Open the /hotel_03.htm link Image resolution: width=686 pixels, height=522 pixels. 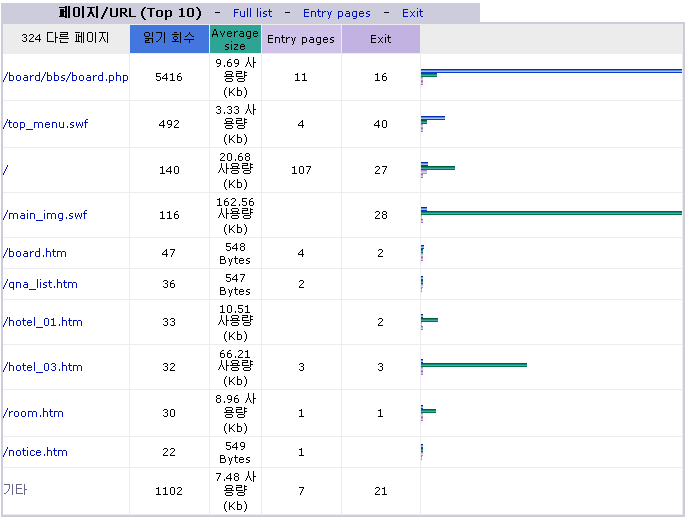[43, 367]
